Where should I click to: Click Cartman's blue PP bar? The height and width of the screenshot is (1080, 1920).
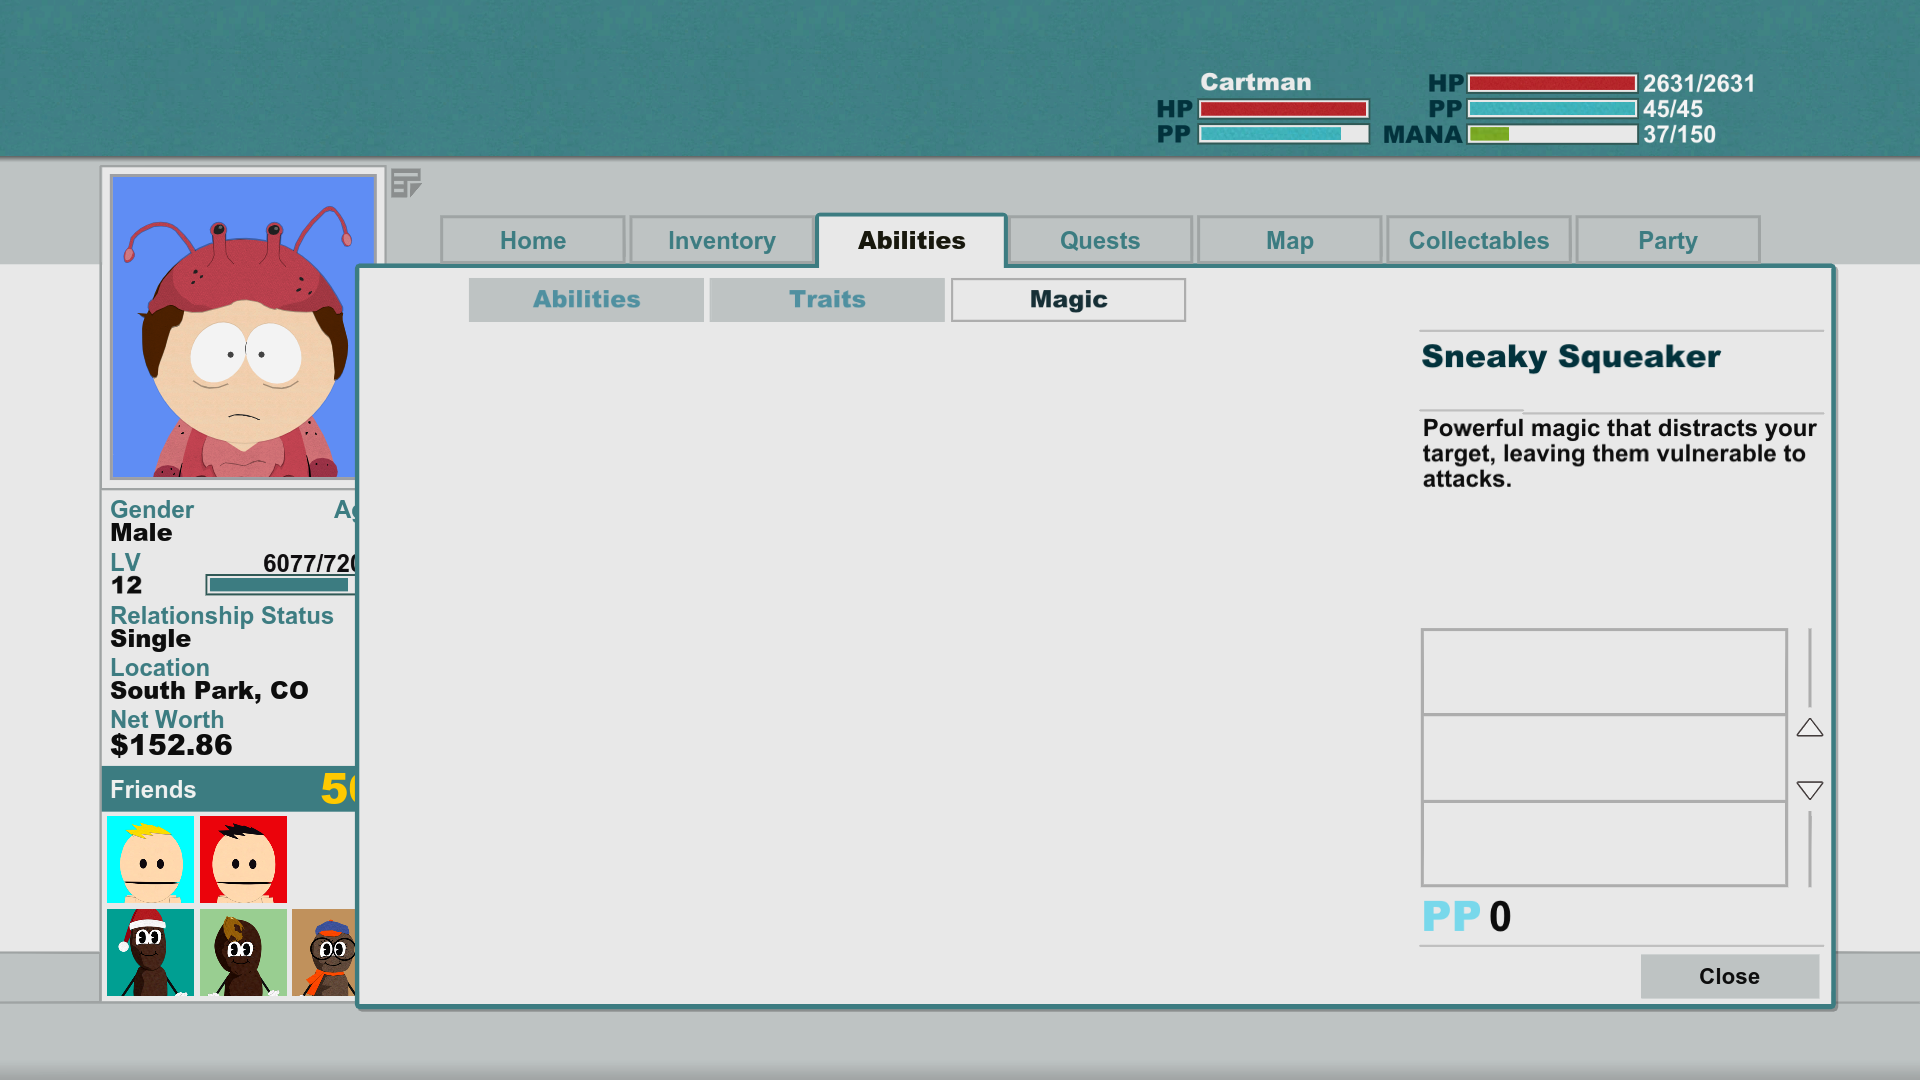coord(1284,134)
